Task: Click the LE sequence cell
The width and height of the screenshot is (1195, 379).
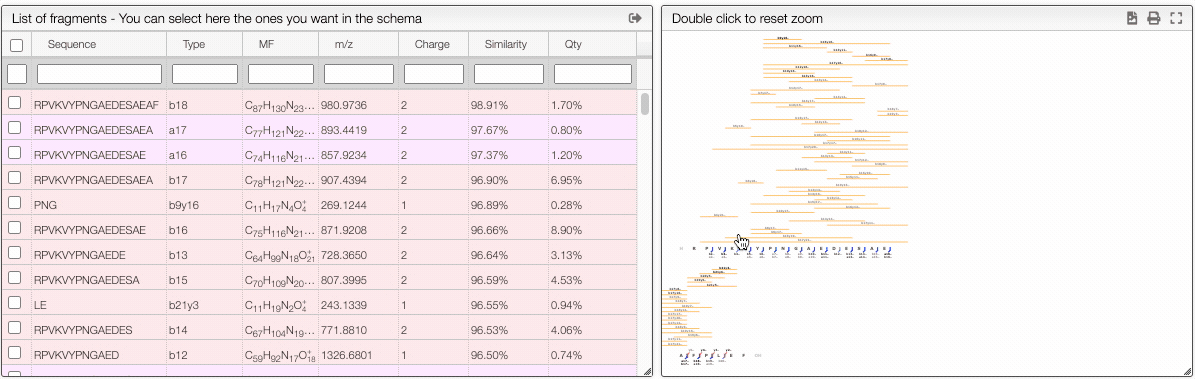Action: pyautogui.click(x=41, y=305)
